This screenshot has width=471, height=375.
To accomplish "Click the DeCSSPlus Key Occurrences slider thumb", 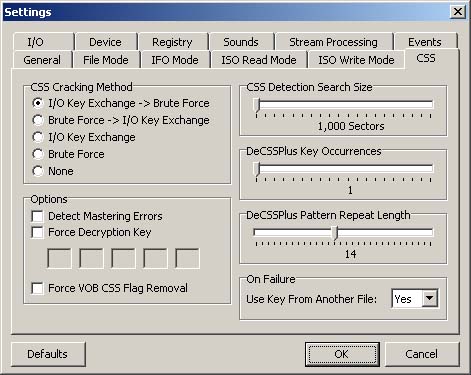I will click(257, 169).
